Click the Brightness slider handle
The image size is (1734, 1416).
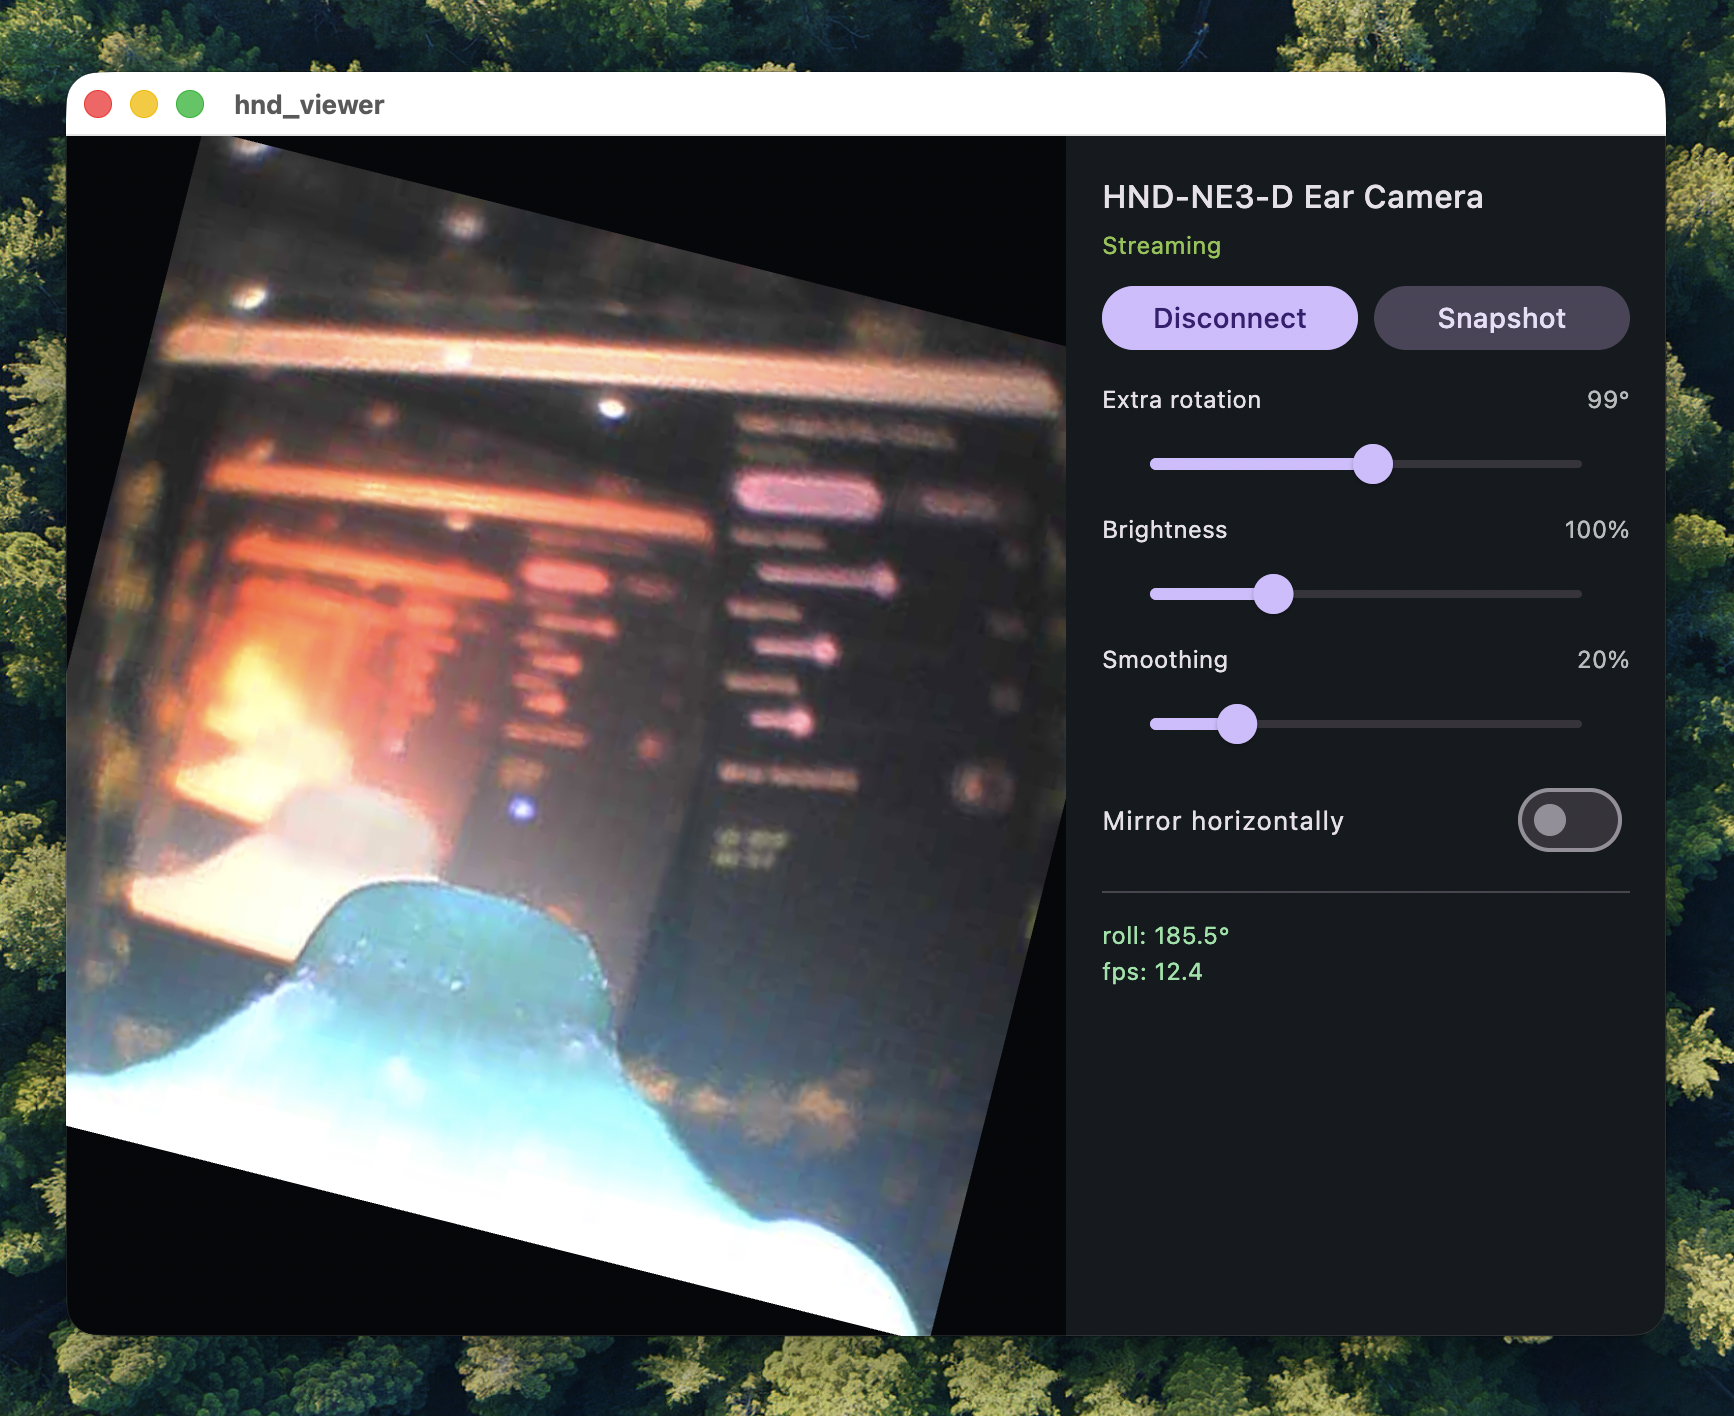(x=1273, y=594)
